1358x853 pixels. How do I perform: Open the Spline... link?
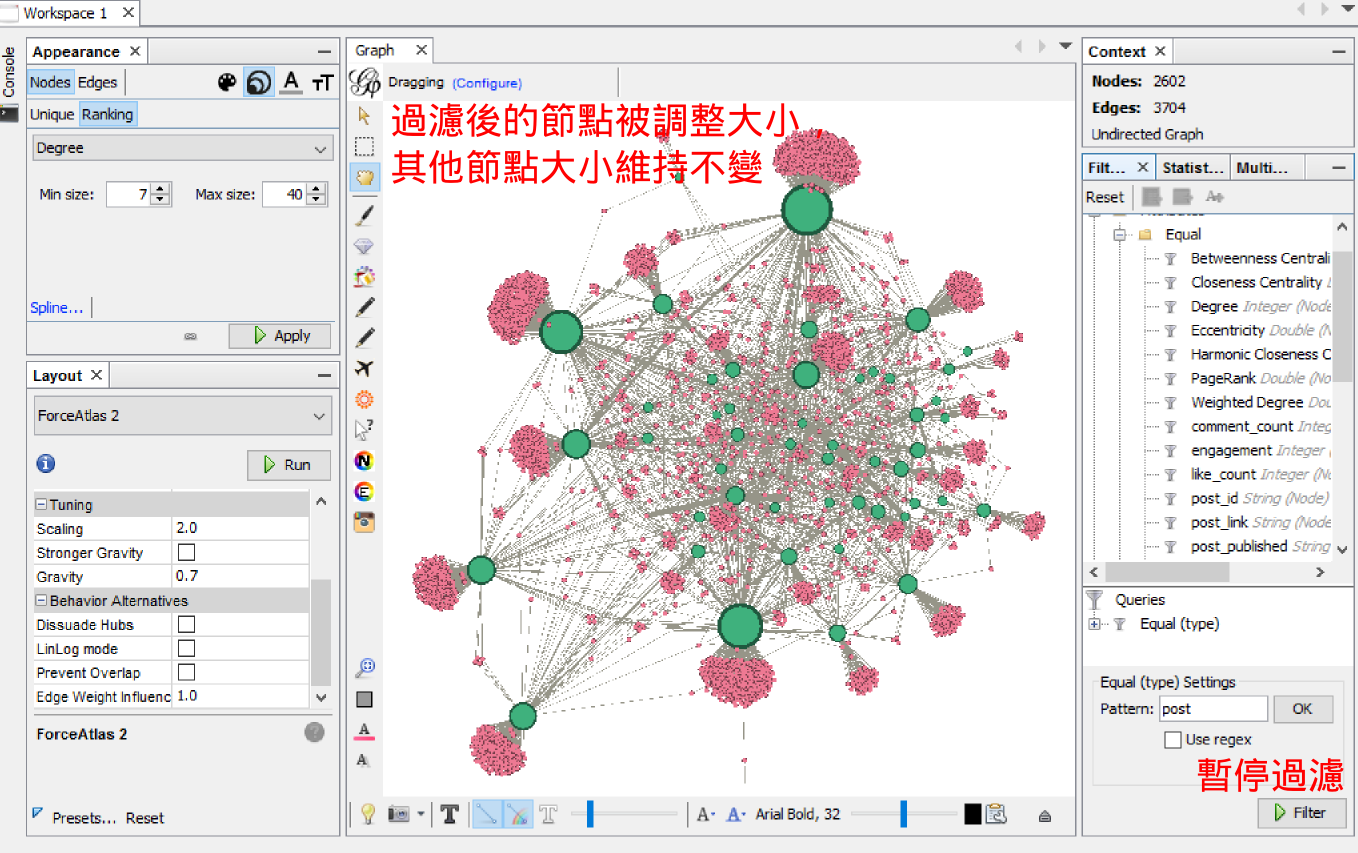click(x=57, y=308)
